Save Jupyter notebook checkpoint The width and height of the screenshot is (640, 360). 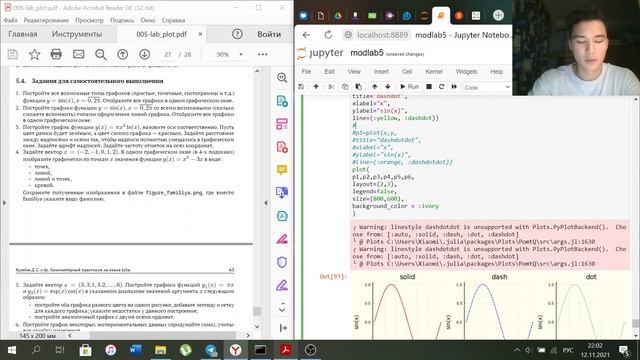pos(301,87)
